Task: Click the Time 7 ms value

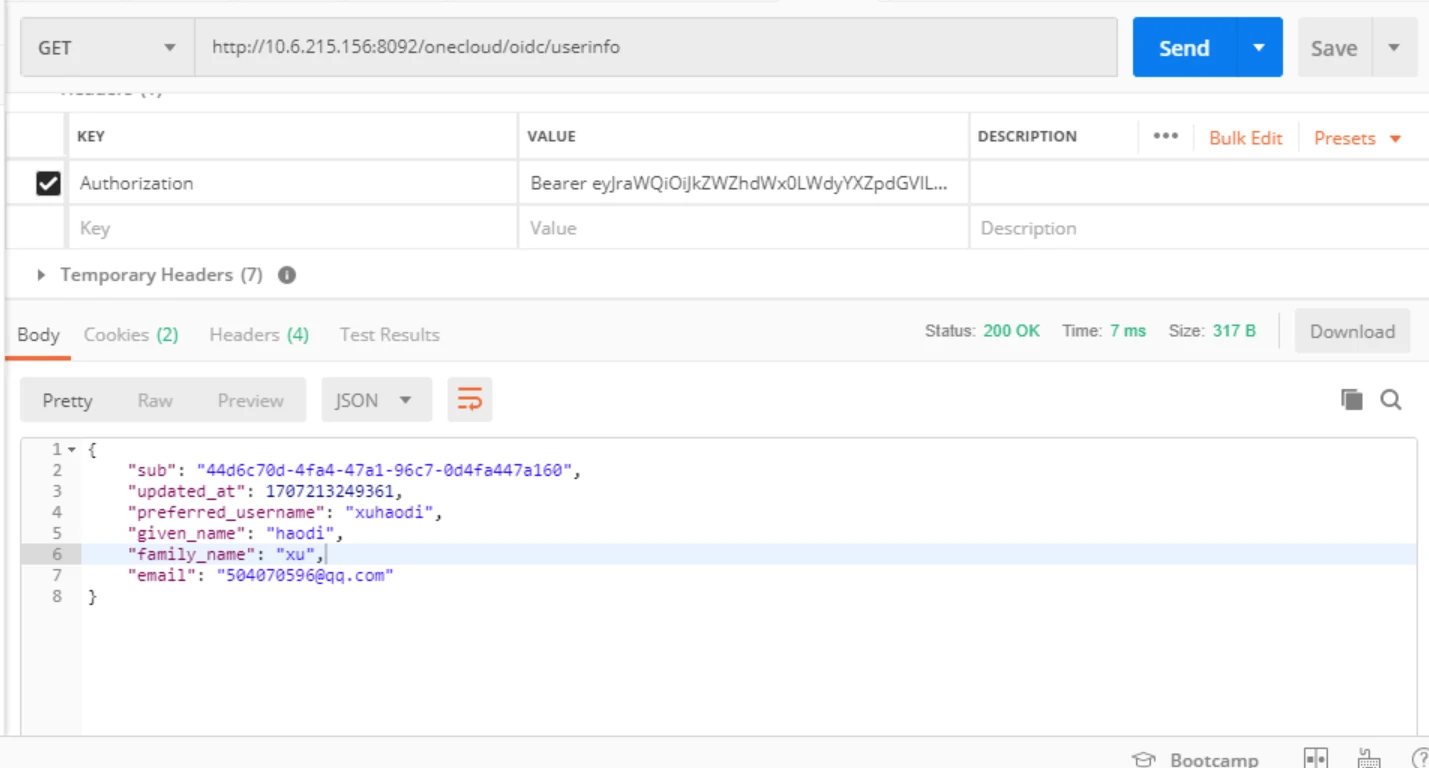Action: click(x=1128, y=331)
